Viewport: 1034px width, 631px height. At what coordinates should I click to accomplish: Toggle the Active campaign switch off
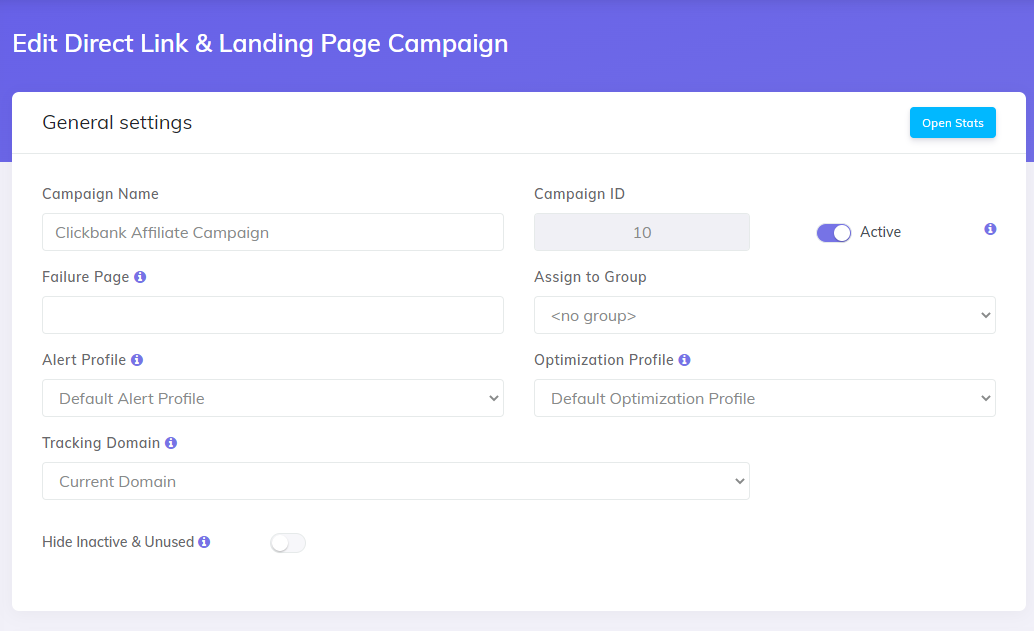coord(834,233)
